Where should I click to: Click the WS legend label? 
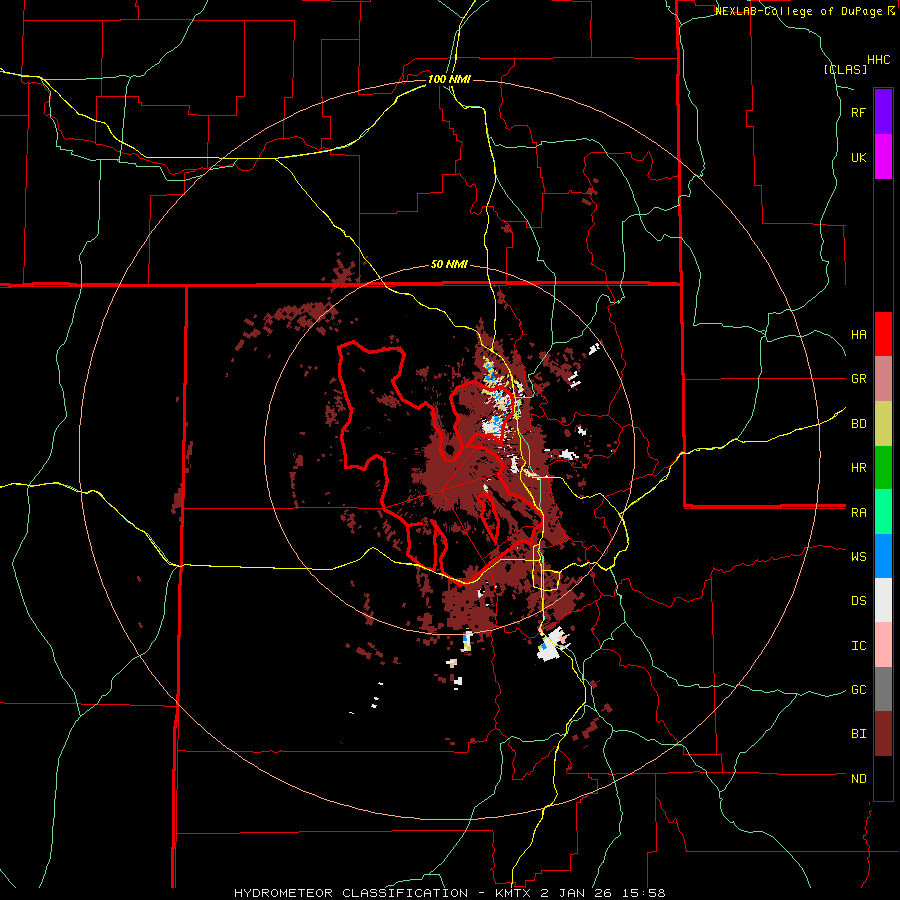(x=858, y=557)
